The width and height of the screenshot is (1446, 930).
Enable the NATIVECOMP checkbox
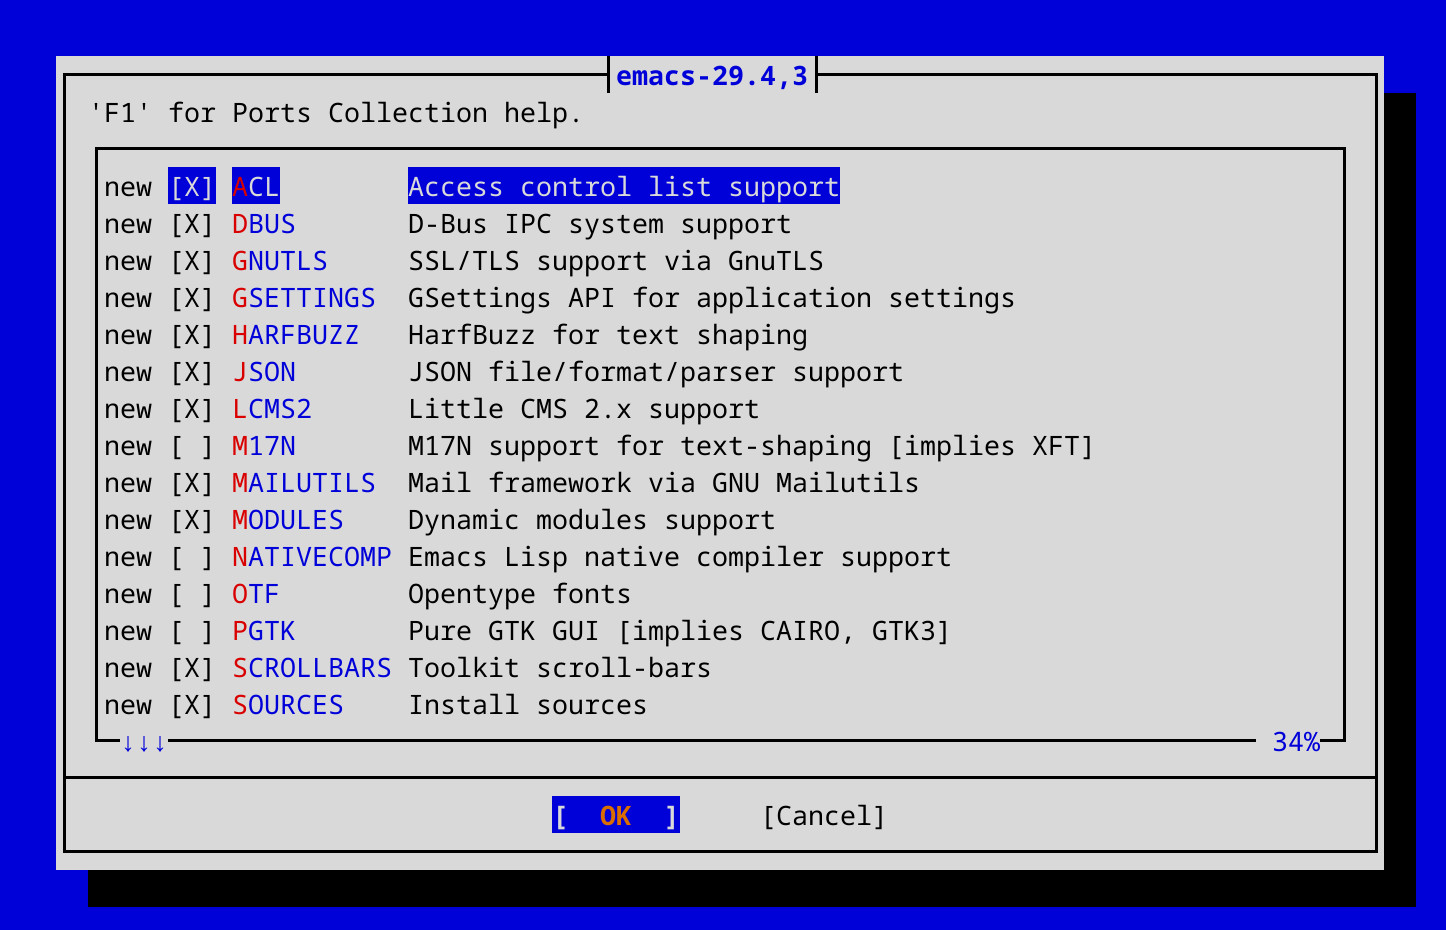point(192,557)
